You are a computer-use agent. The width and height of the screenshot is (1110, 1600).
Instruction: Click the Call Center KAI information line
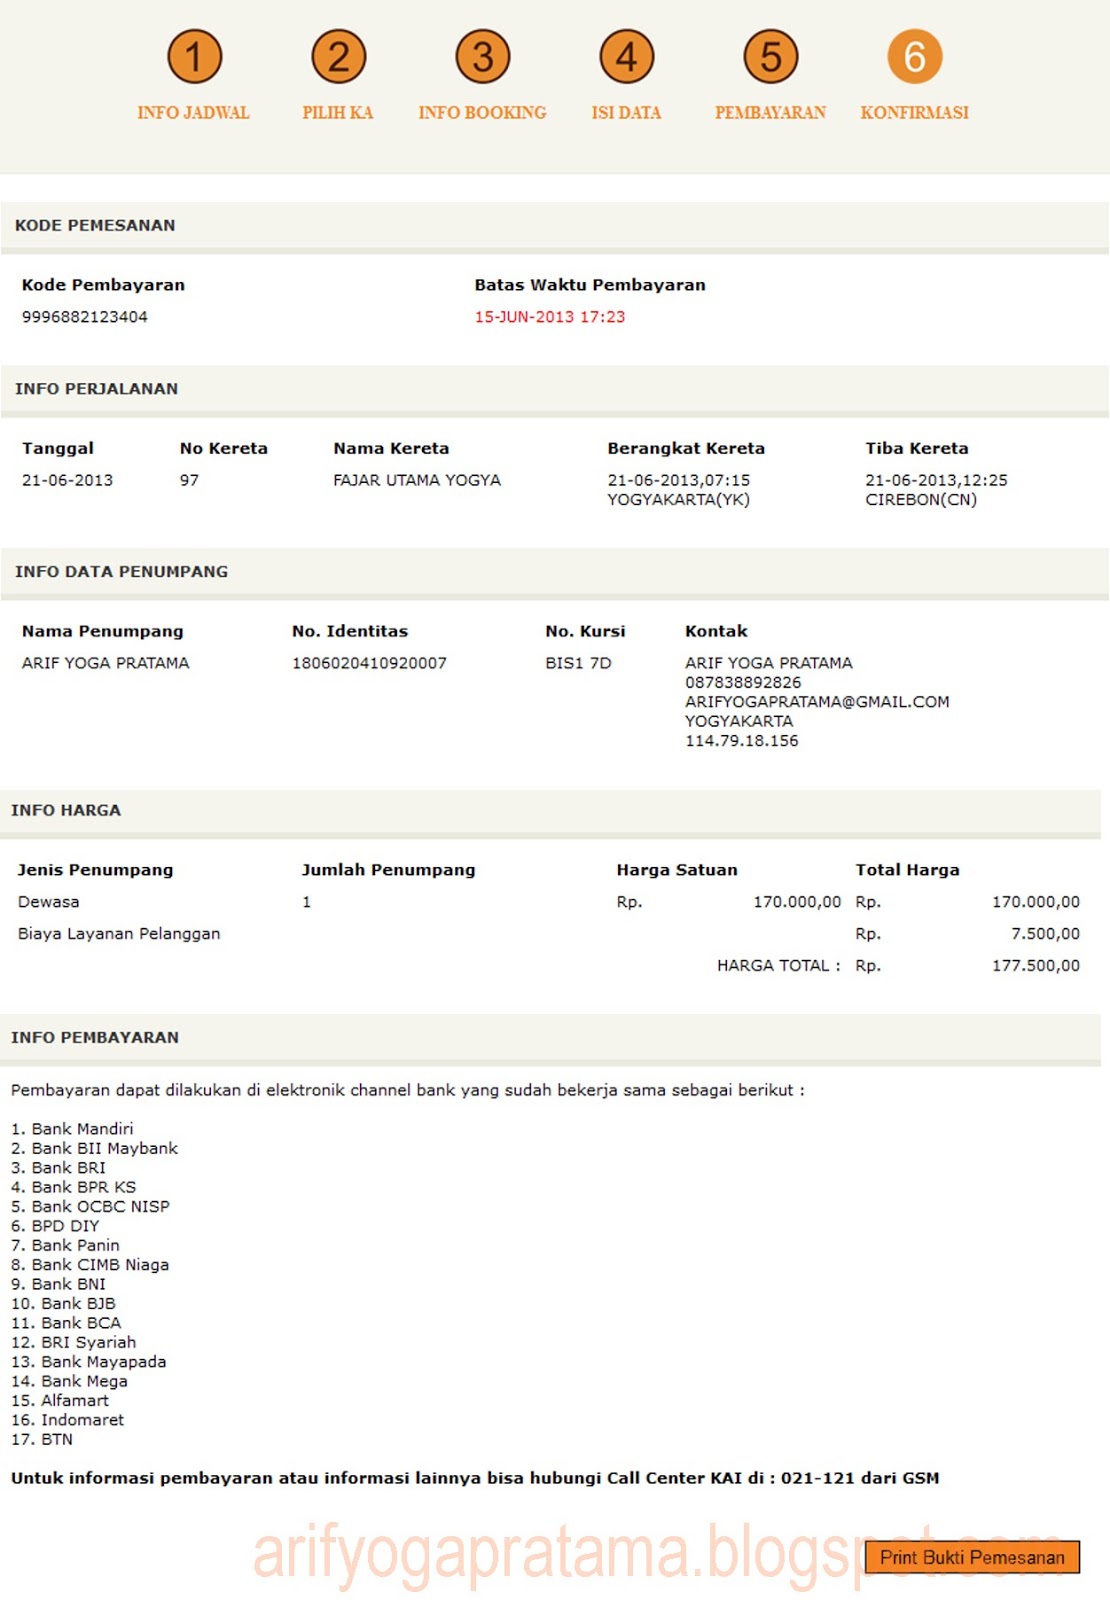[475, 1478]
